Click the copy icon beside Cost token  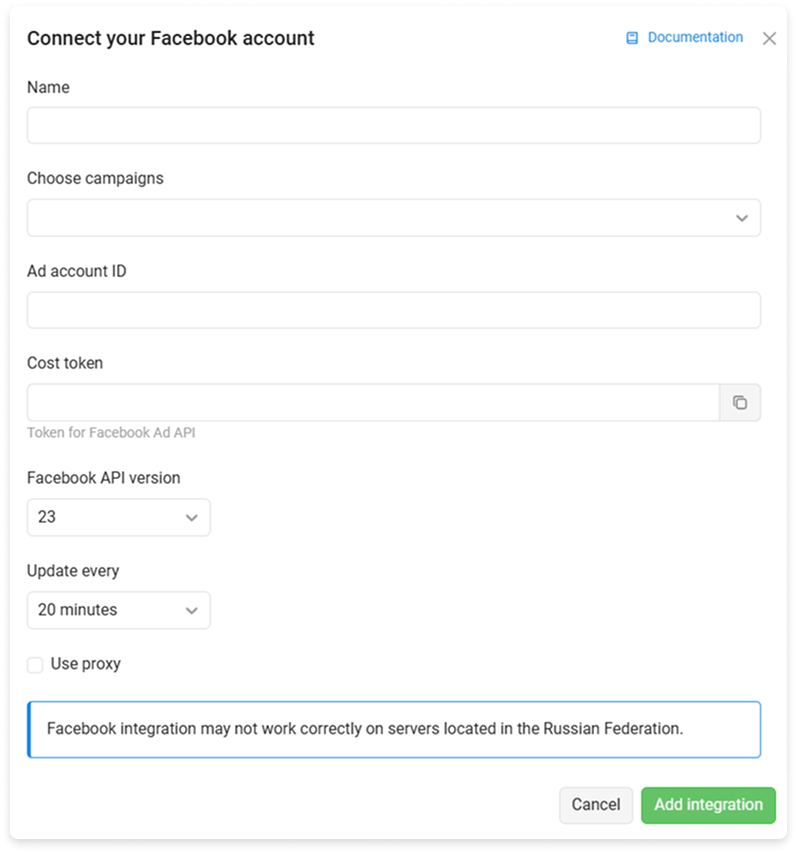[740, 402]
